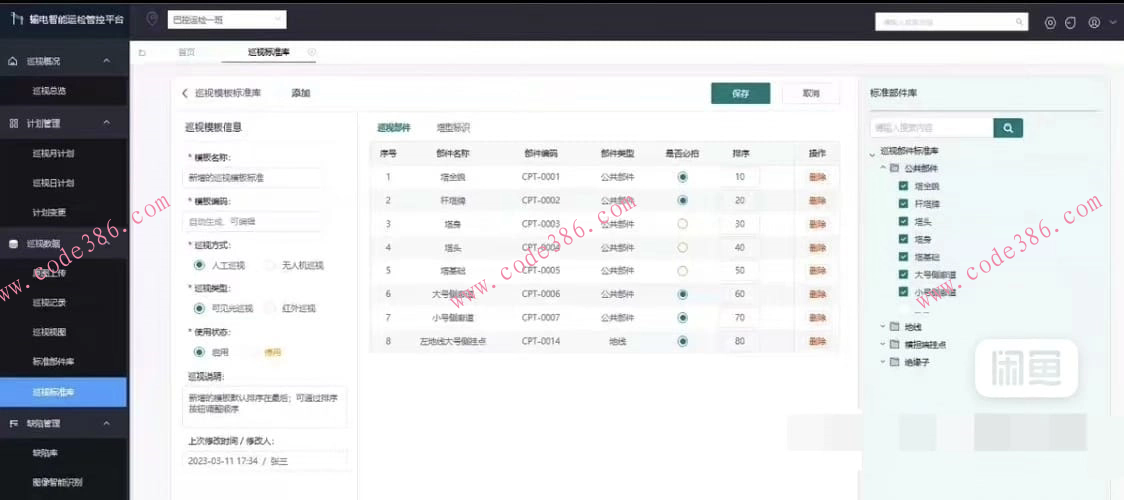Close the 巡视标准库 tab with its x icon
1124x500 pixels.
tap(312, 52)
